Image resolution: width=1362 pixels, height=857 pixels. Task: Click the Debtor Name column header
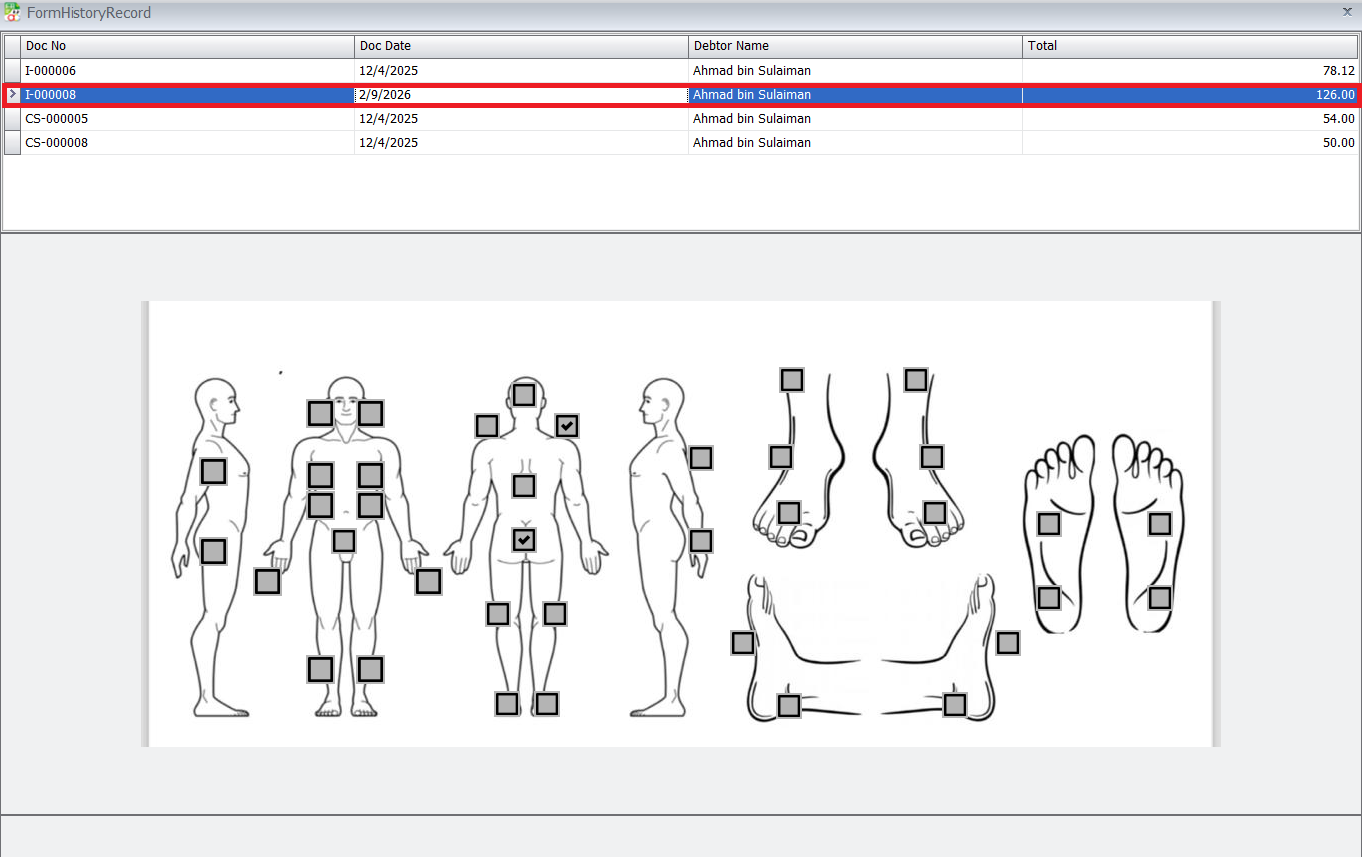854,46
